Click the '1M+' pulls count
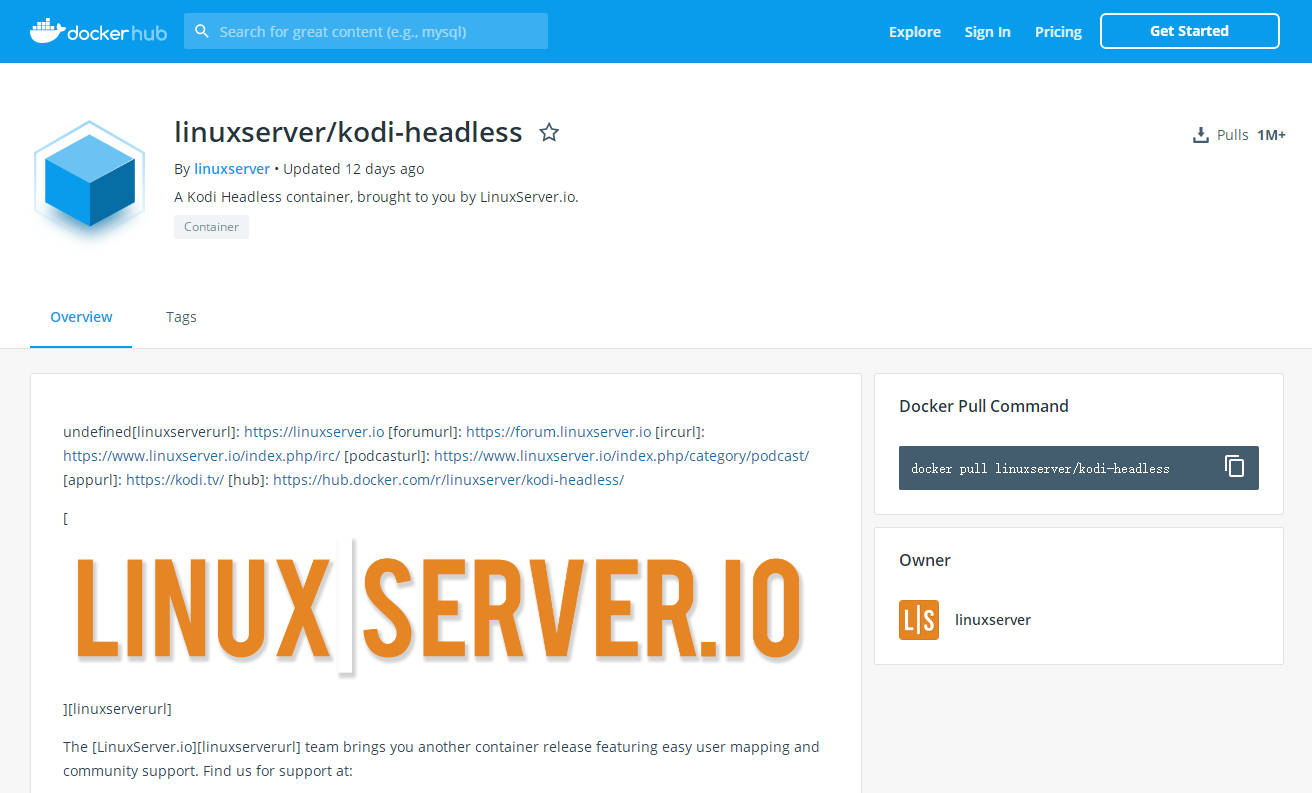The height and width of the screenshot is (793, 1312). 1271,135
